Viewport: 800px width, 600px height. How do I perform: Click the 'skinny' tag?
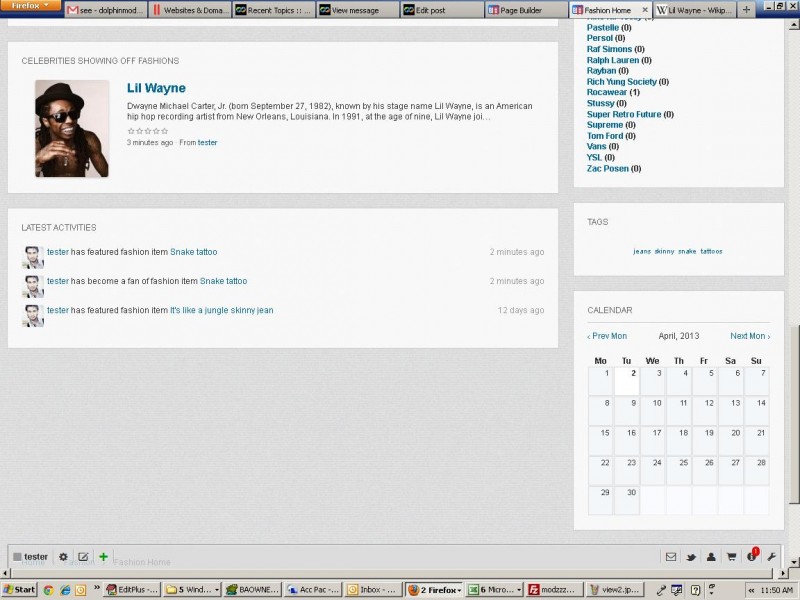pyautogui.click(x=664, y=251)
